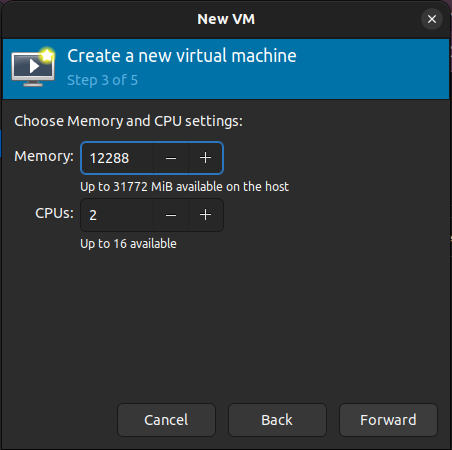This screenshot has width=452, height=450.
Task: Go Forward to the next step
Action: point(388,420)
